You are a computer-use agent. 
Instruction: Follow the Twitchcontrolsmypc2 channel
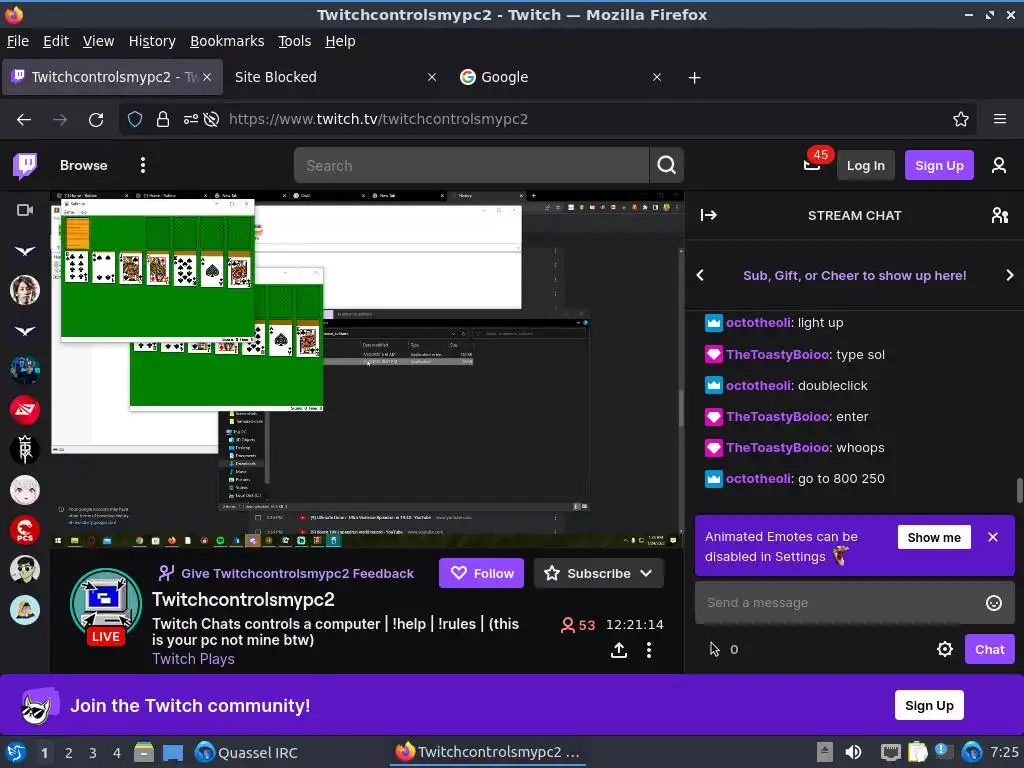click(481, 573)
